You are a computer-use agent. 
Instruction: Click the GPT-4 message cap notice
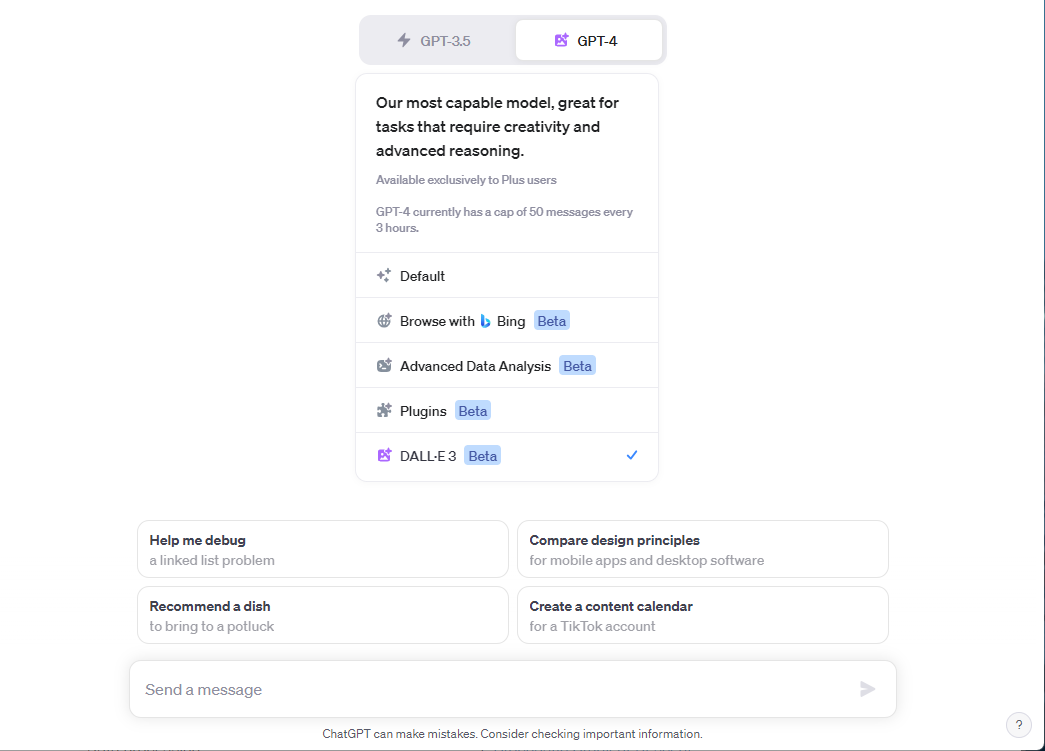point(505,220)
